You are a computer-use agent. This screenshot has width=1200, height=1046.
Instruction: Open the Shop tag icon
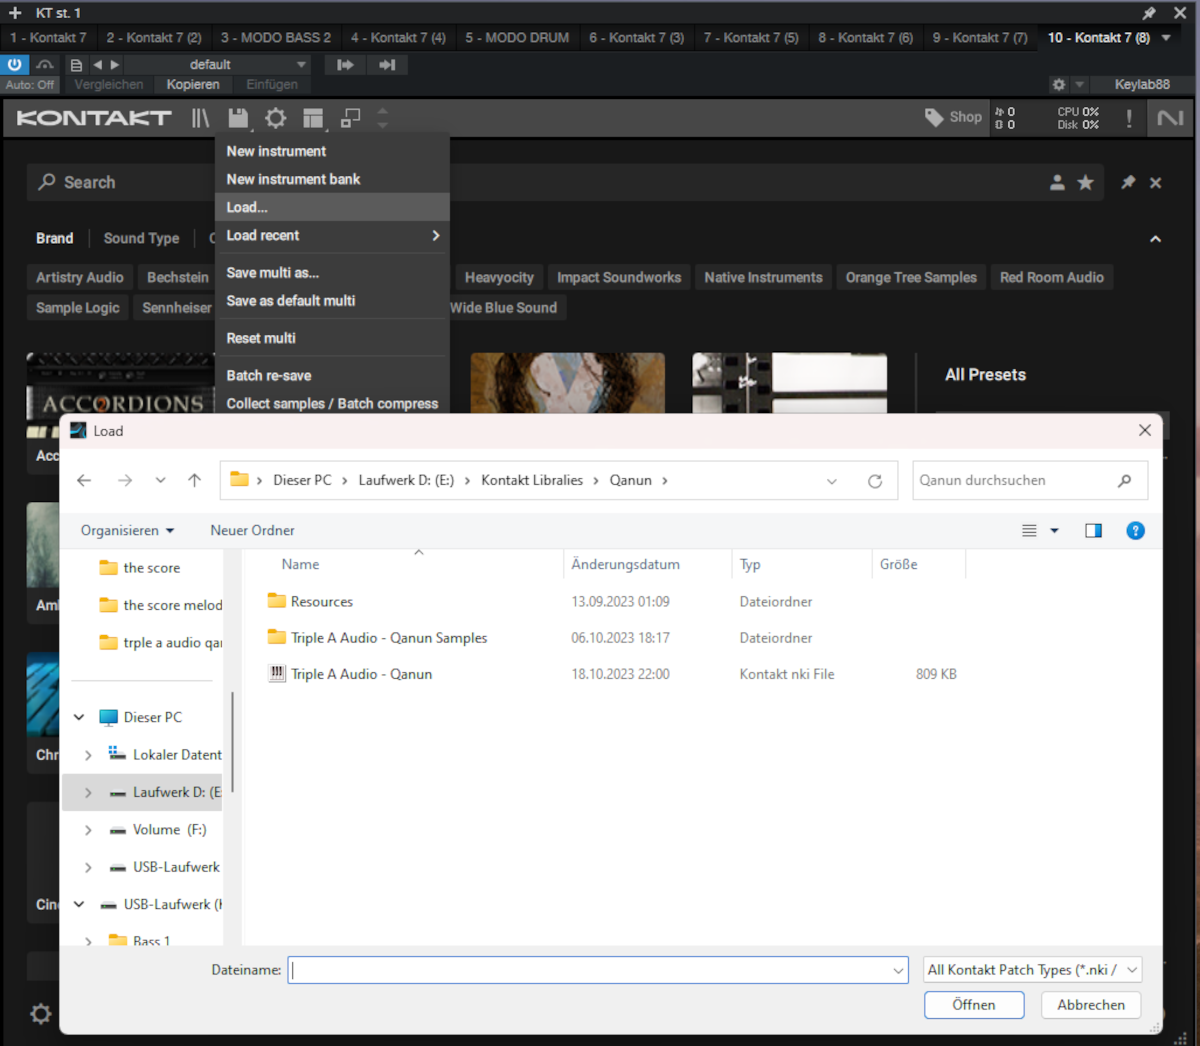[x=933, y=118]
